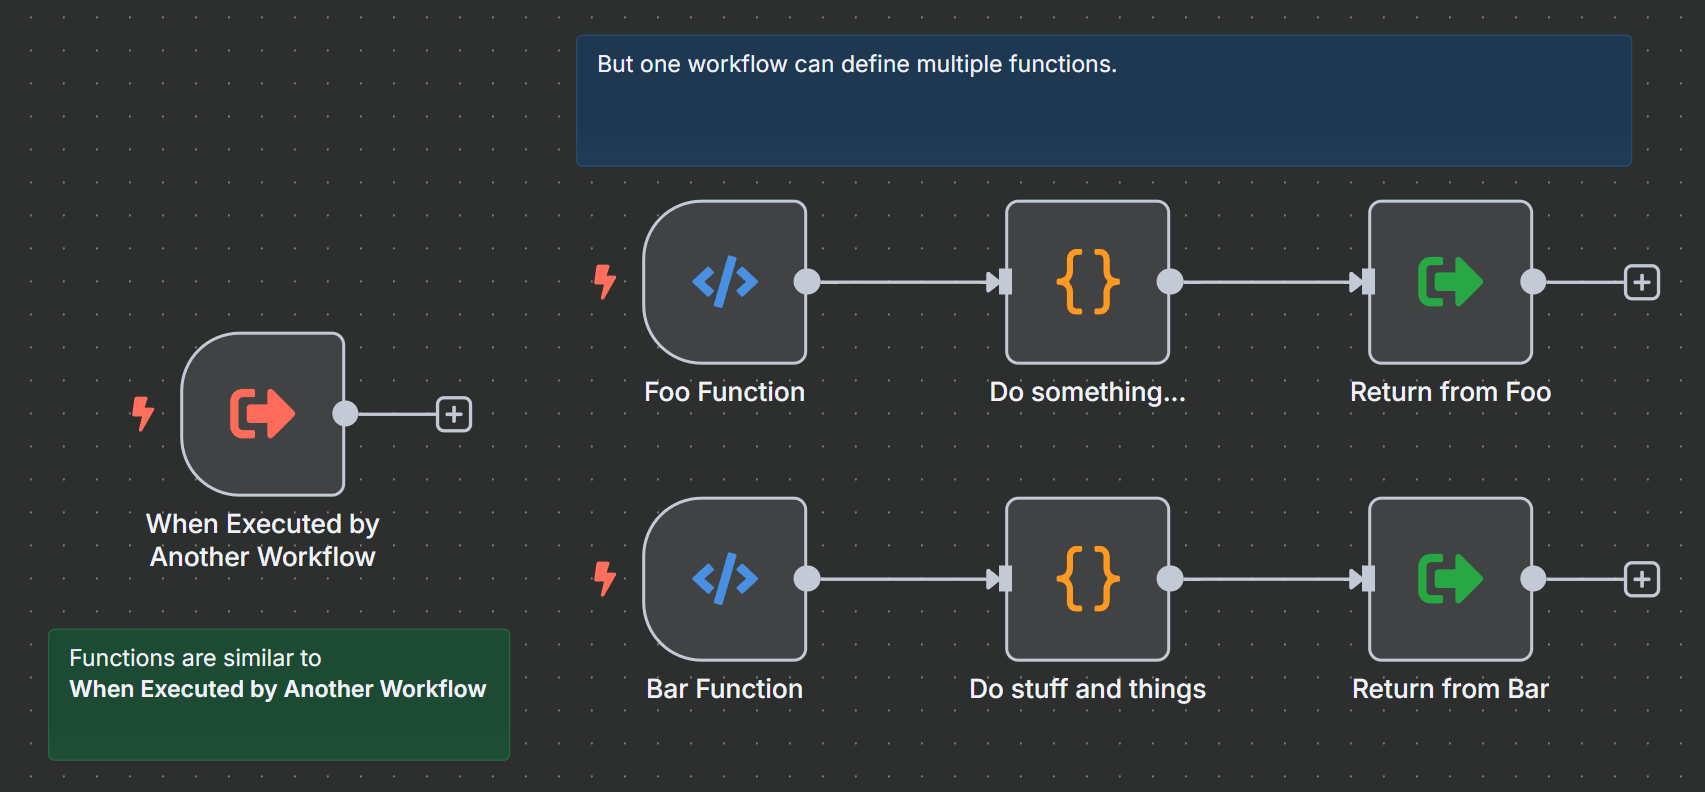The height and width of the screenshot is (792, 1705).
Task: Select the Return from Foo node
Action: [x=1451, y=282]
